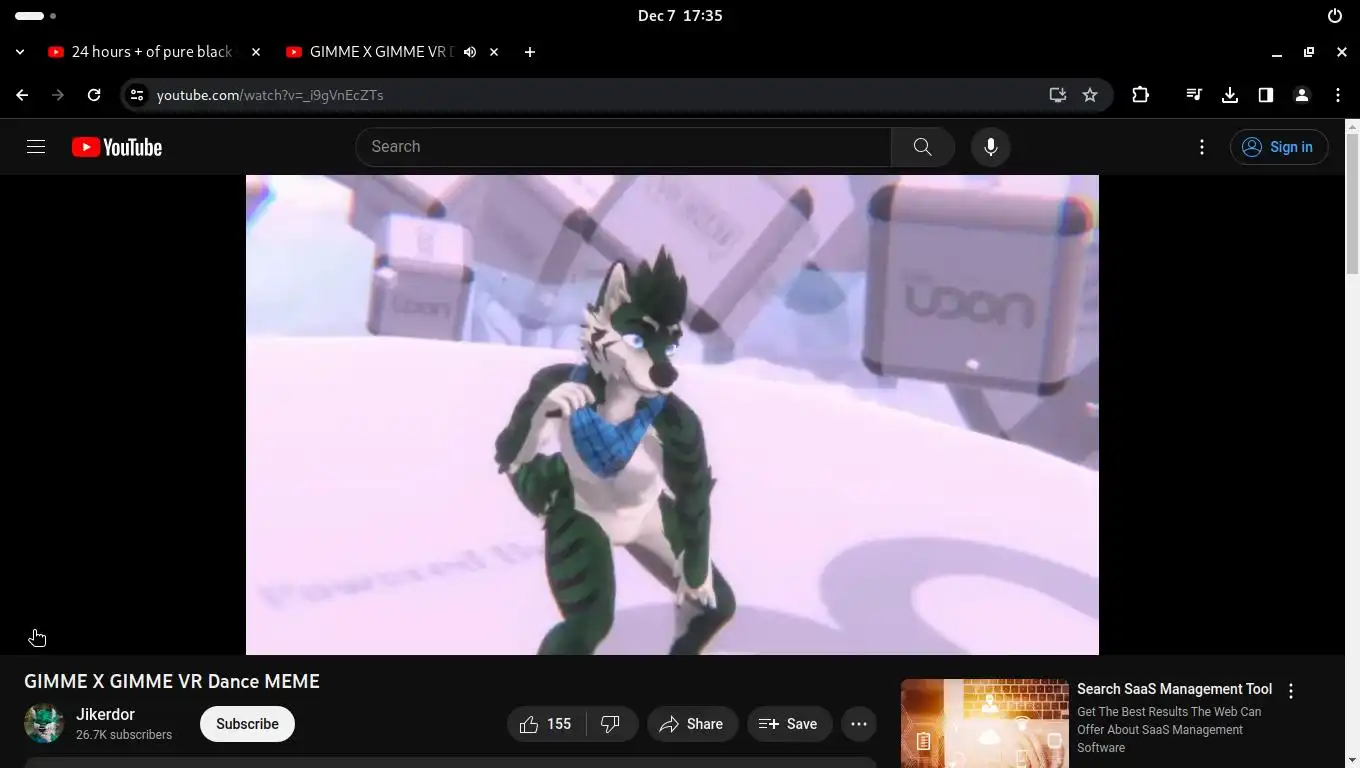Open the browser profile icon

tap(1302, 95)
